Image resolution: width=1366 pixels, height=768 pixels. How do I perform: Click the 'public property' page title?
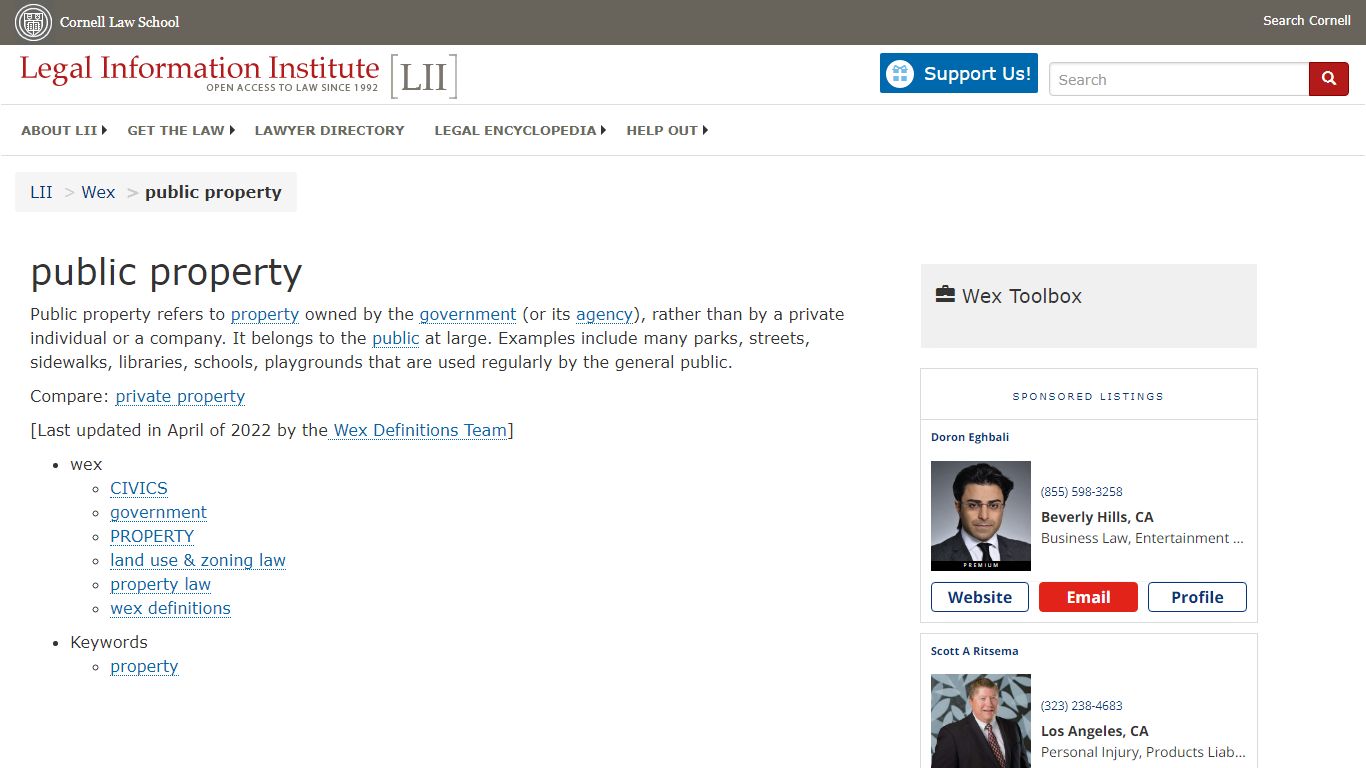click(166, 272)
